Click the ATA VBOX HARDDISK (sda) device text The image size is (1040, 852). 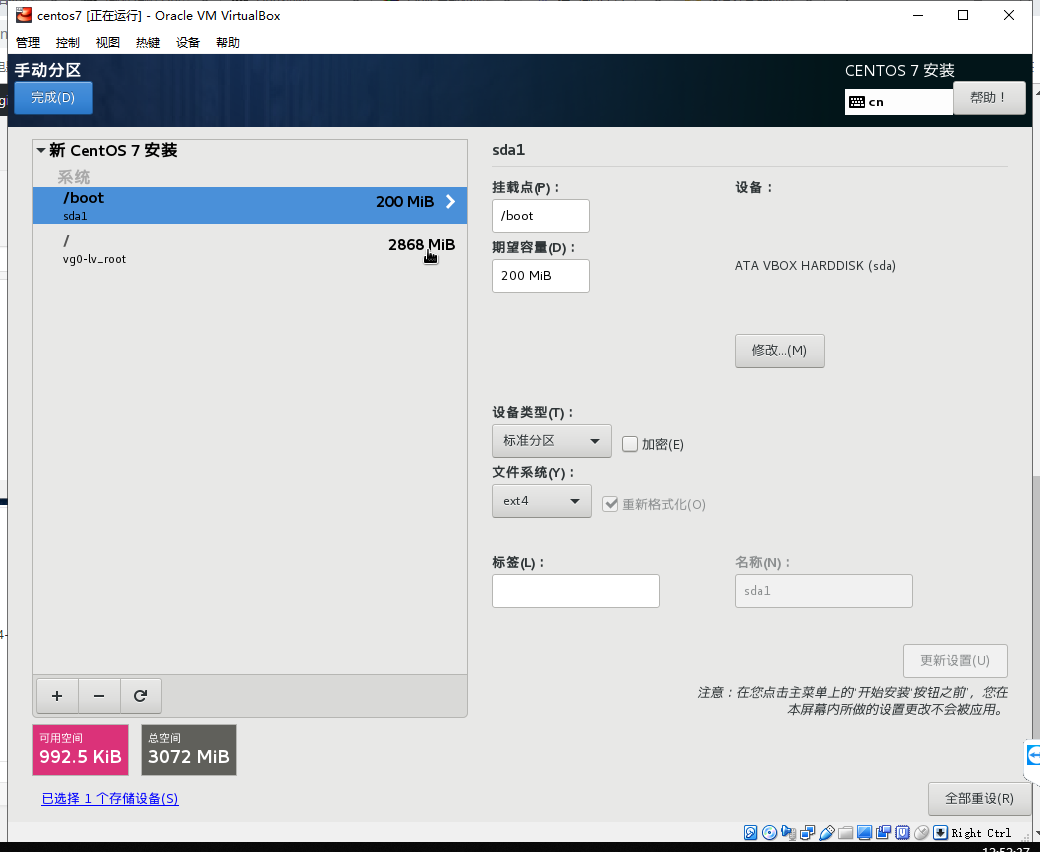[815, 265]
